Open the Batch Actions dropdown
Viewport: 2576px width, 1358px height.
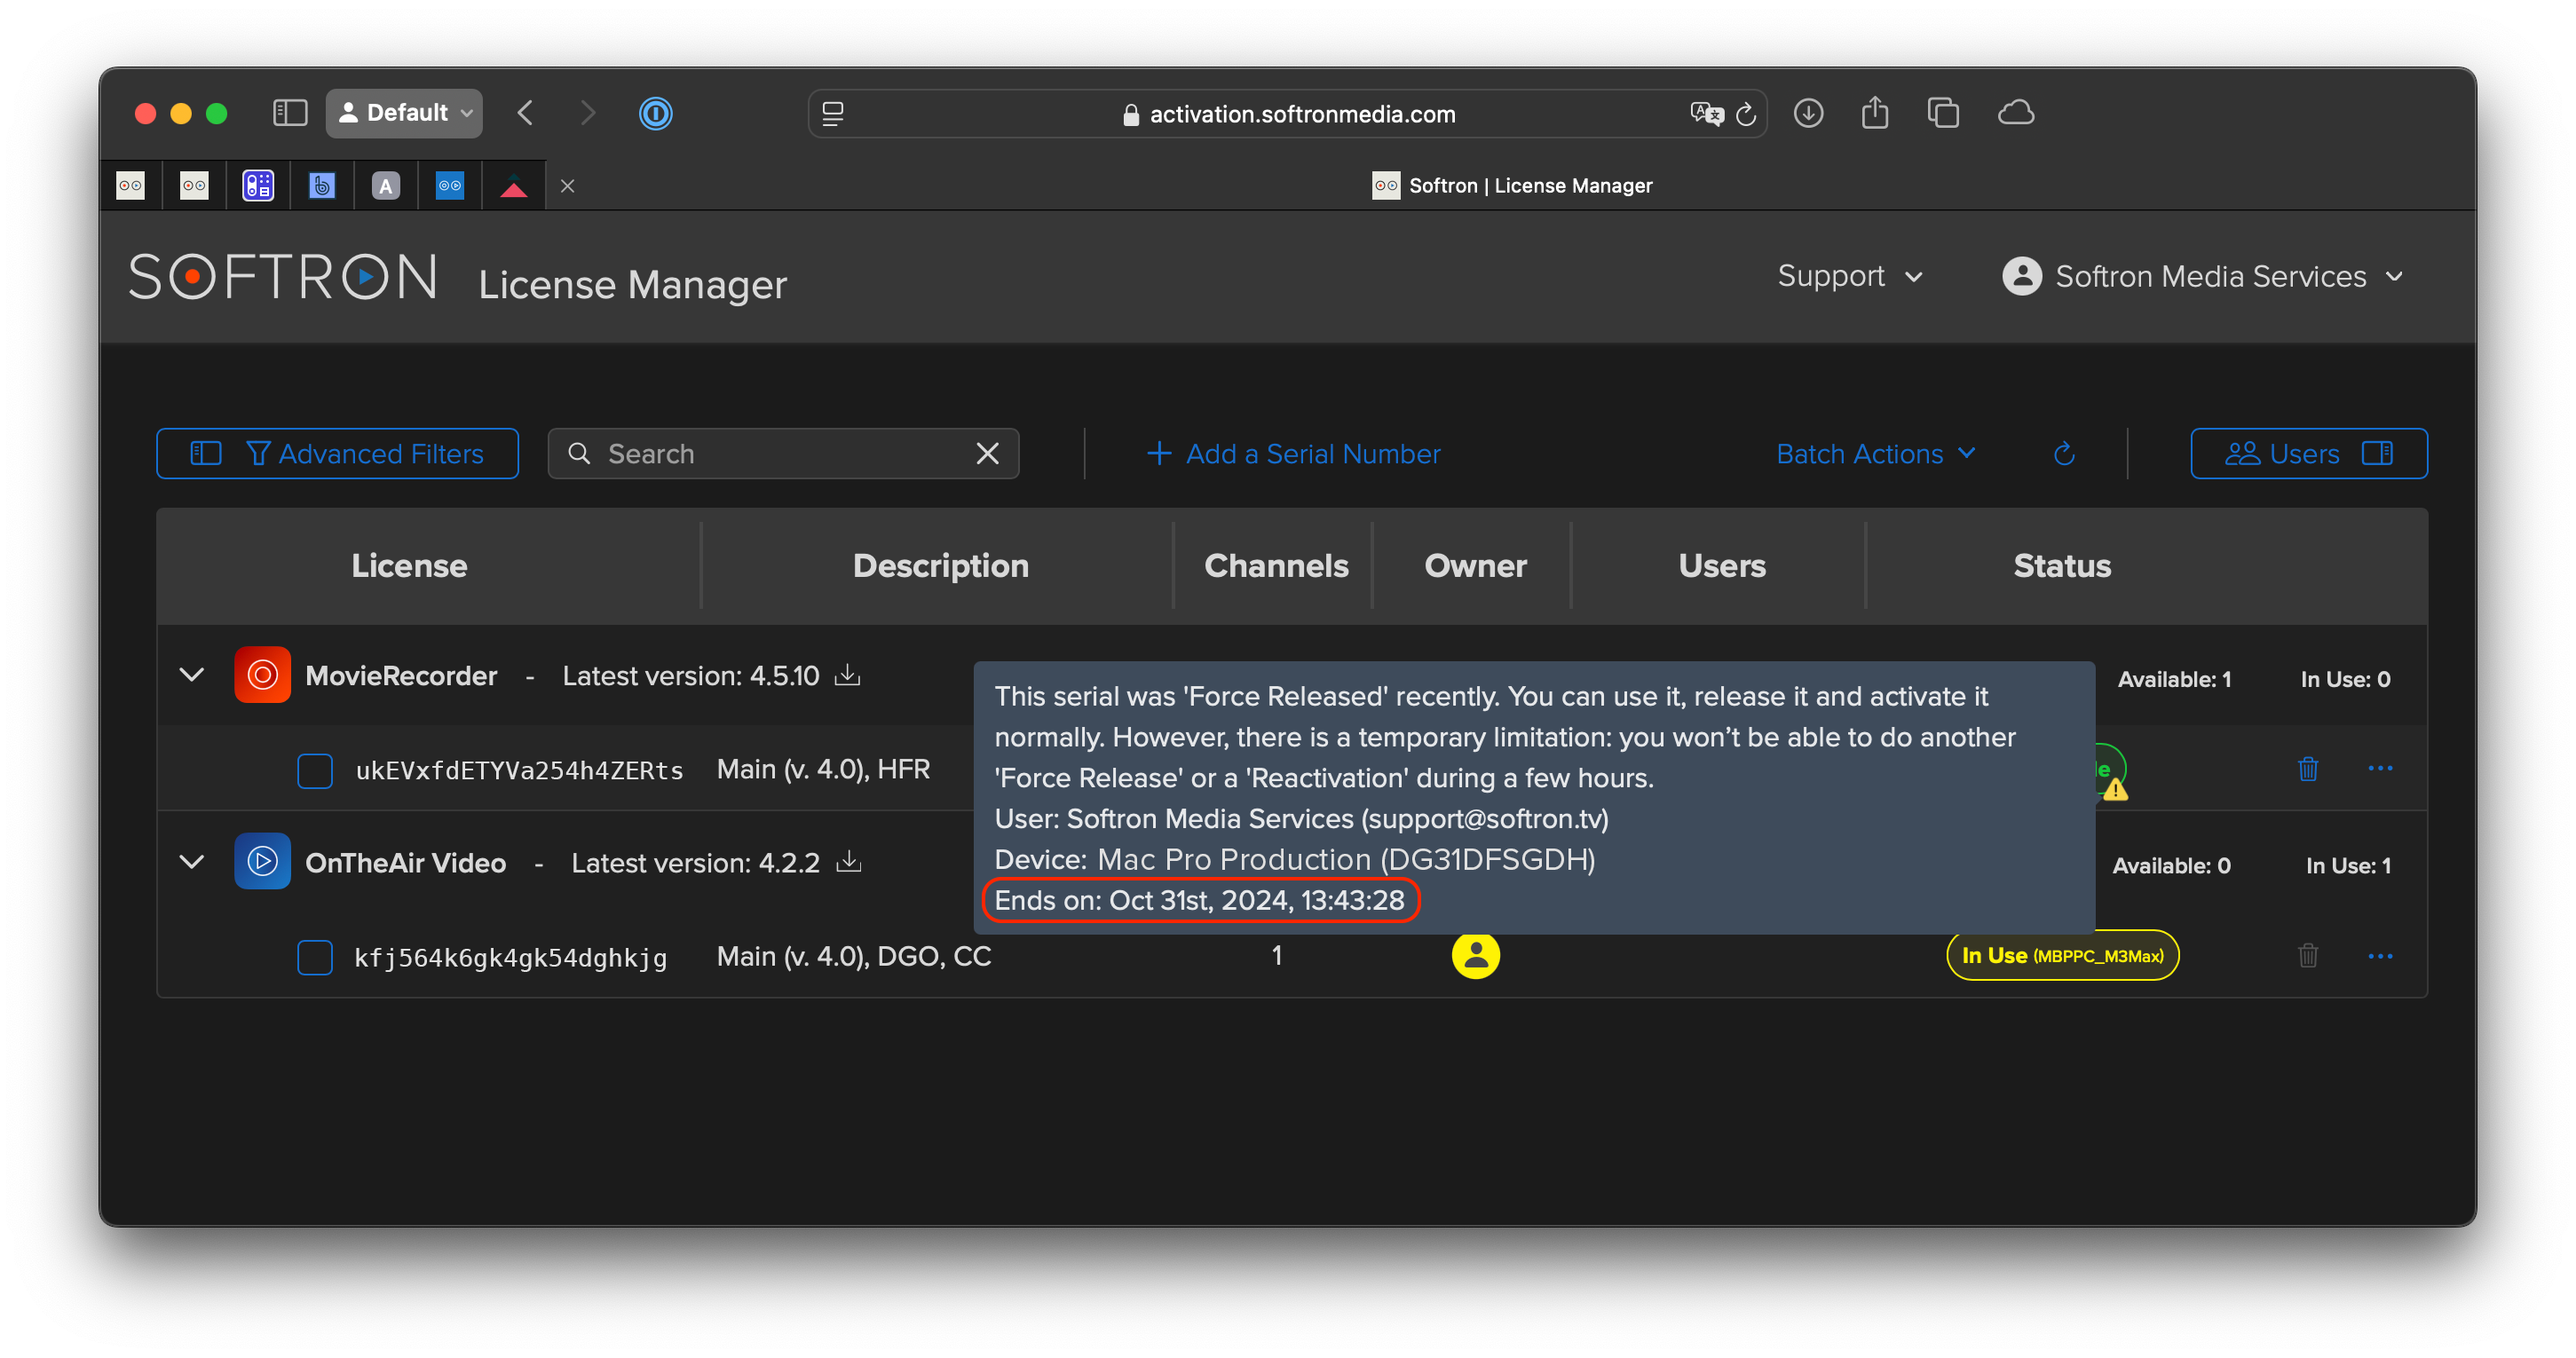[x=1876, y=454]
